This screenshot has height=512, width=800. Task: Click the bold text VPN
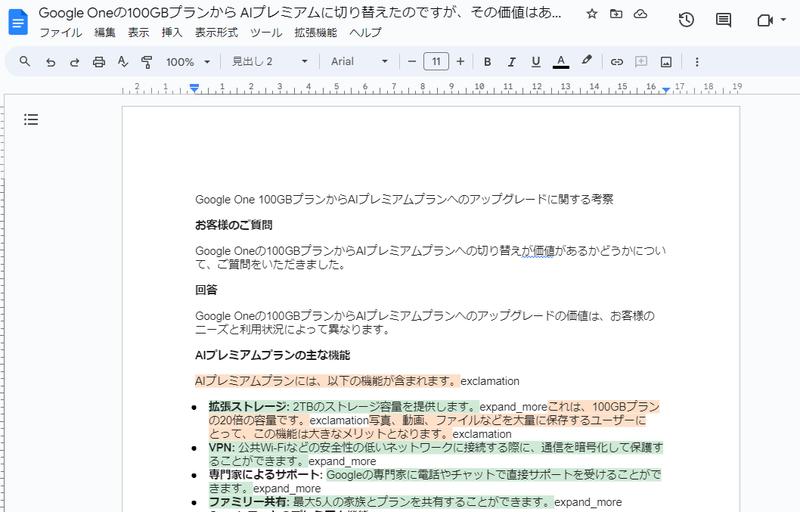tap(220, 448)
